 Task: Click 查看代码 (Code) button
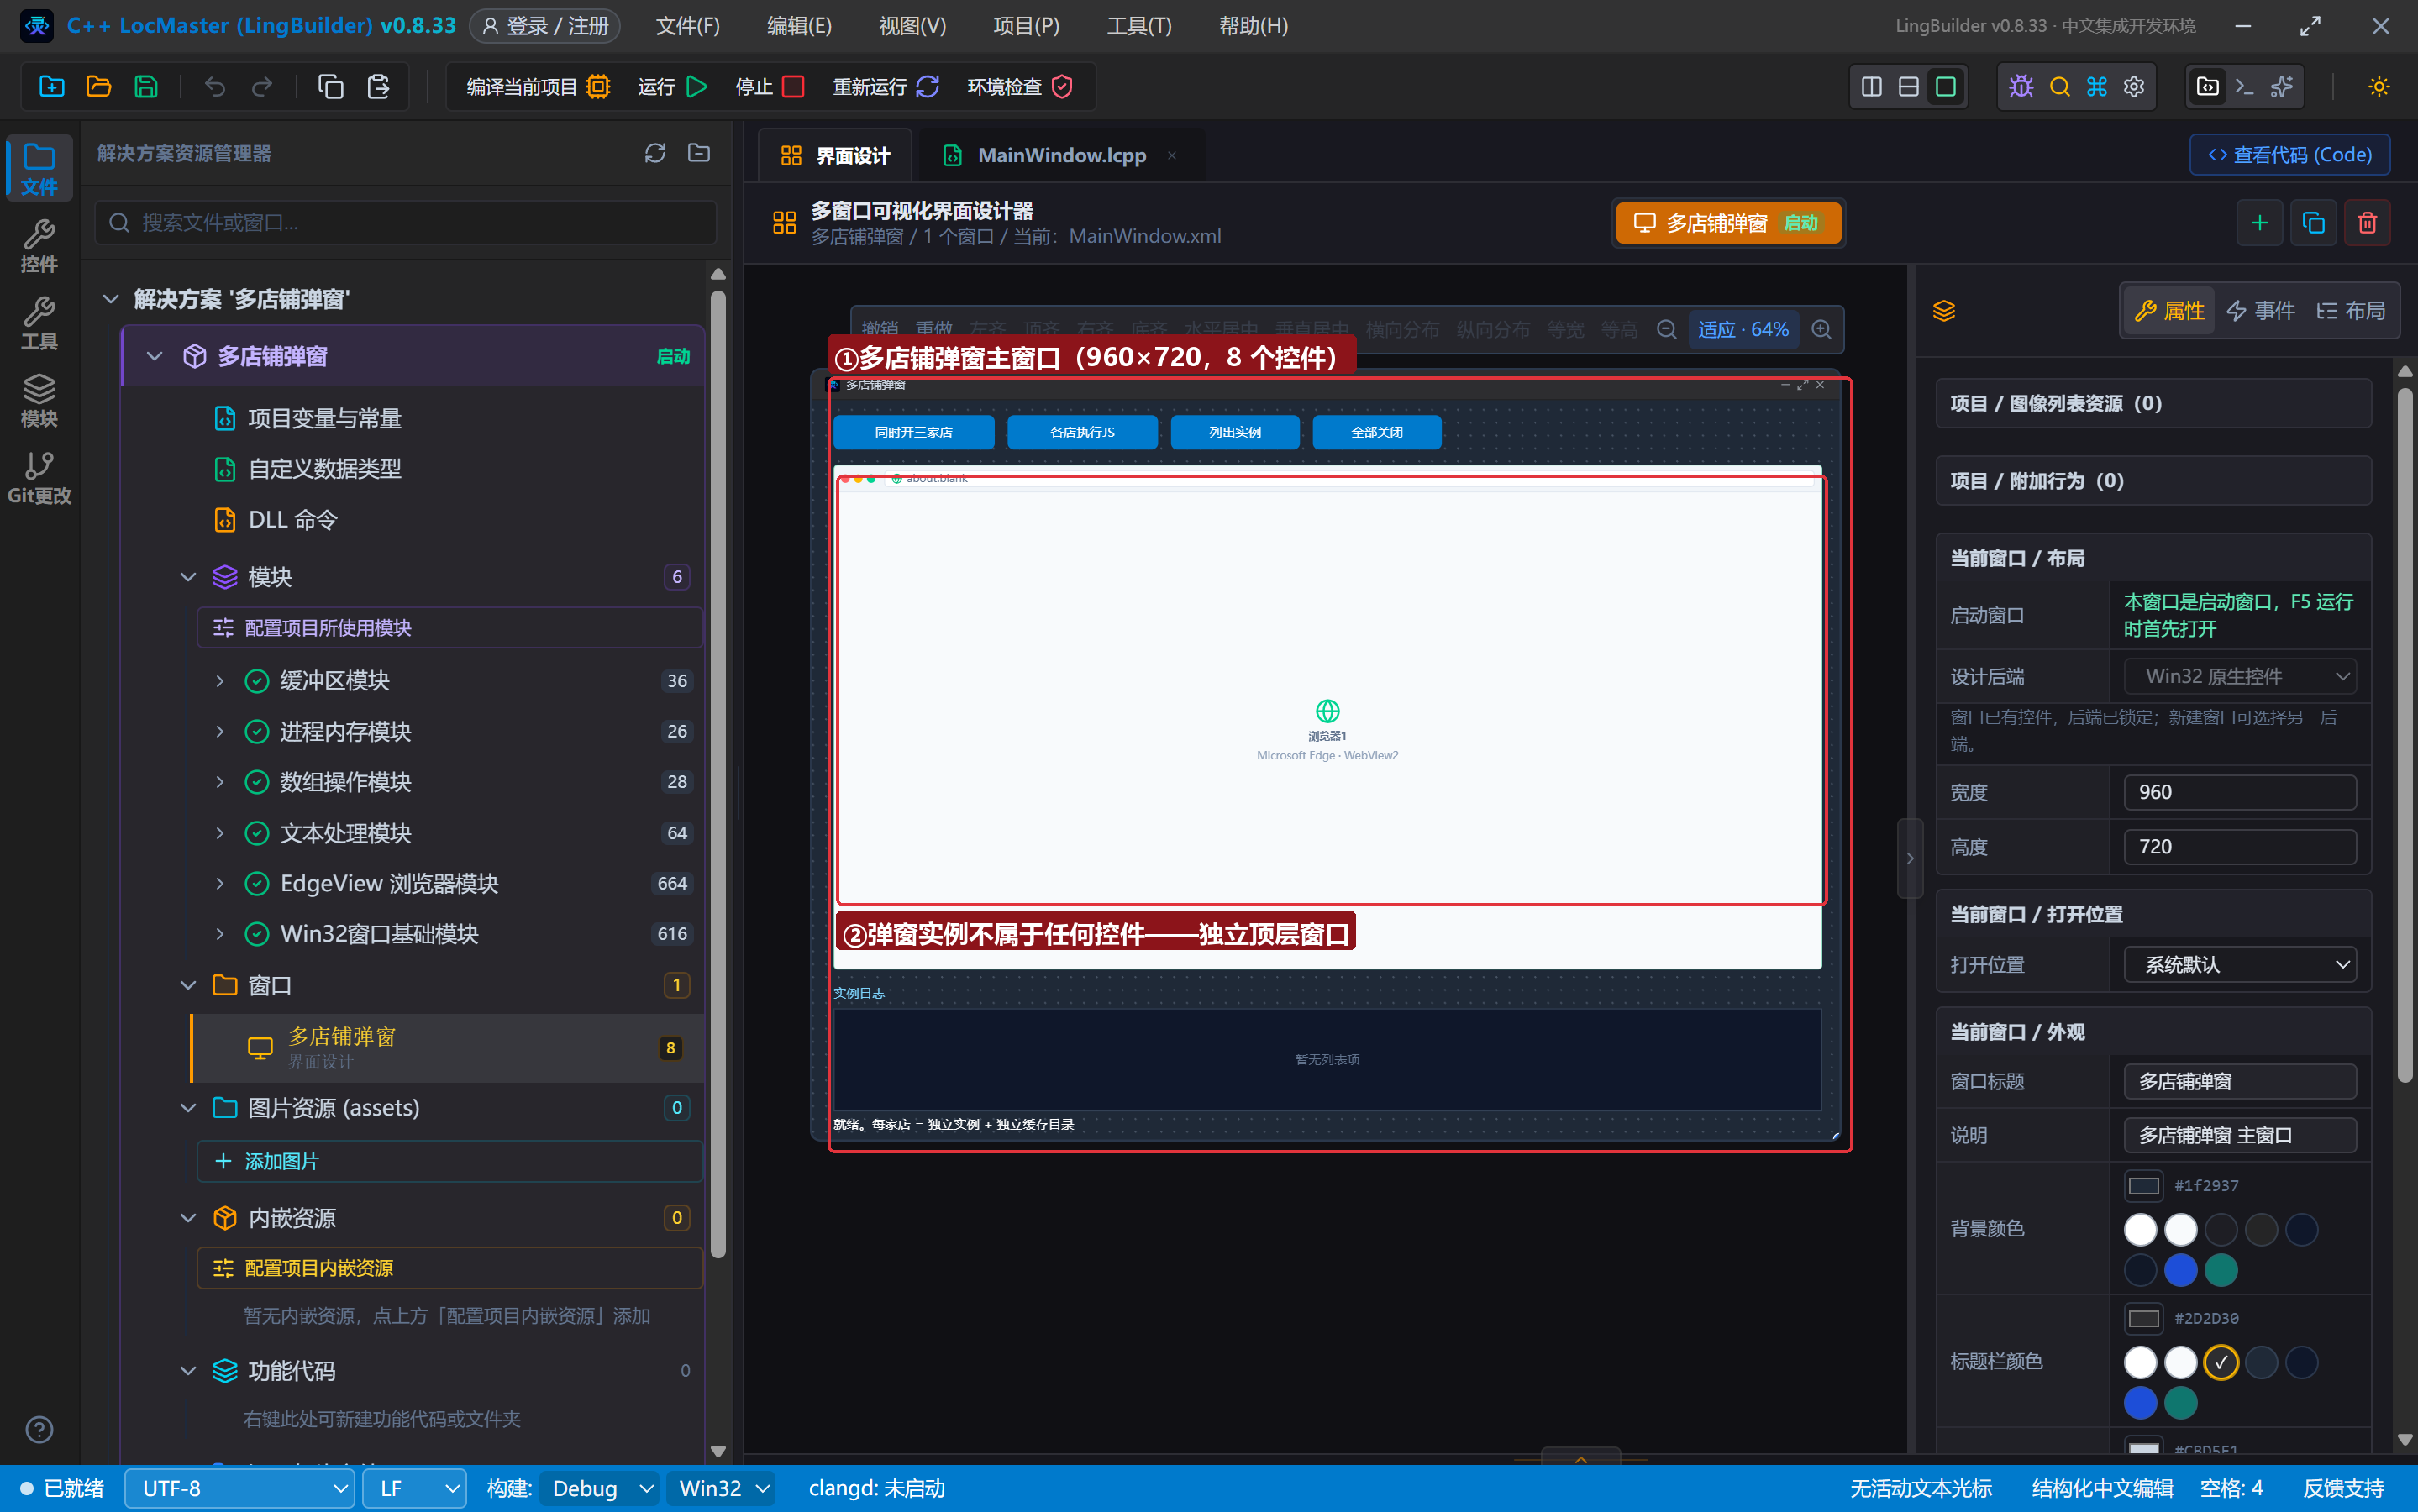(x=2289, y=154)
